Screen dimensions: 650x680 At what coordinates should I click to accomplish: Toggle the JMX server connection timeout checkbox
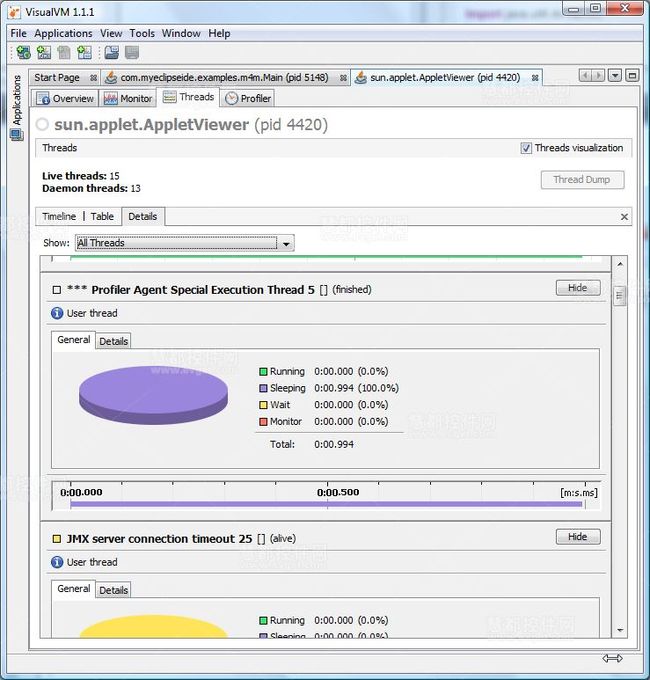(57, 539)
